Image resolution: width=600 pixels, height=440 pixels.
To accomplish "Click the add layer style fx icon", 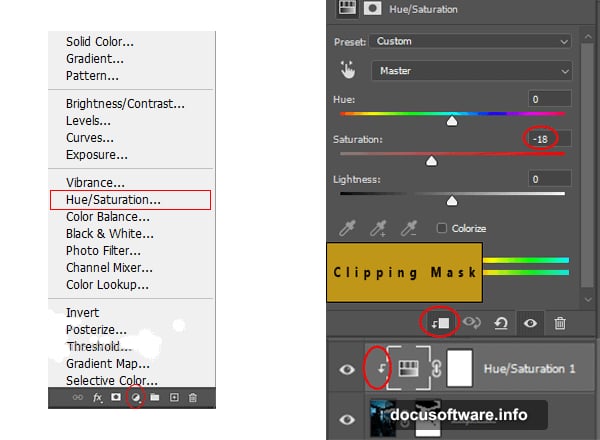I will click(x=98, y=398).
